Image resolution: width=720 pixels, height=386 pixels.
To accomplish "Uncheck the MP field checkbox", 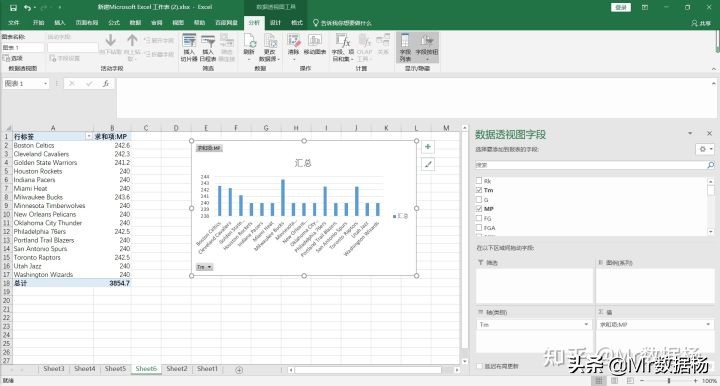I will click(479, 209).
